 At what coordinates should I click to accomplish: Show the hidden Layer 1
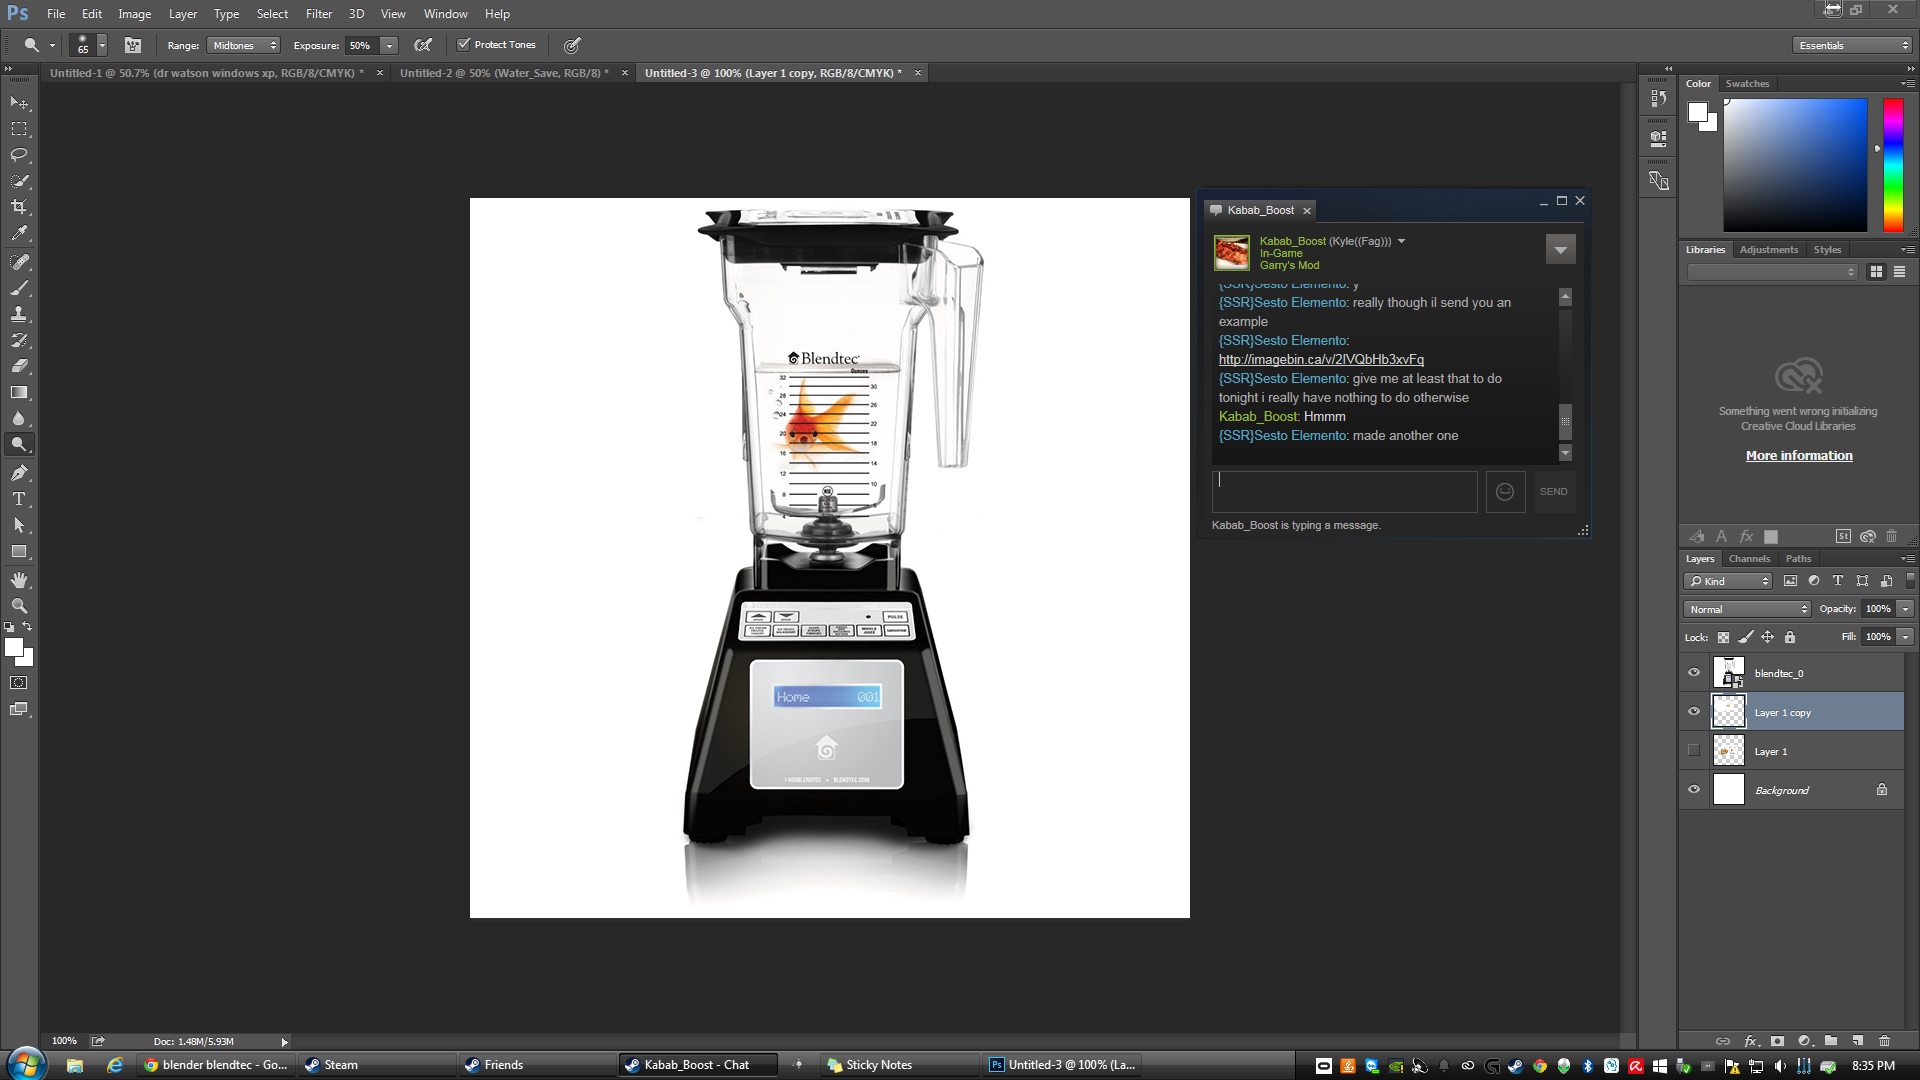pos(1694,751)
